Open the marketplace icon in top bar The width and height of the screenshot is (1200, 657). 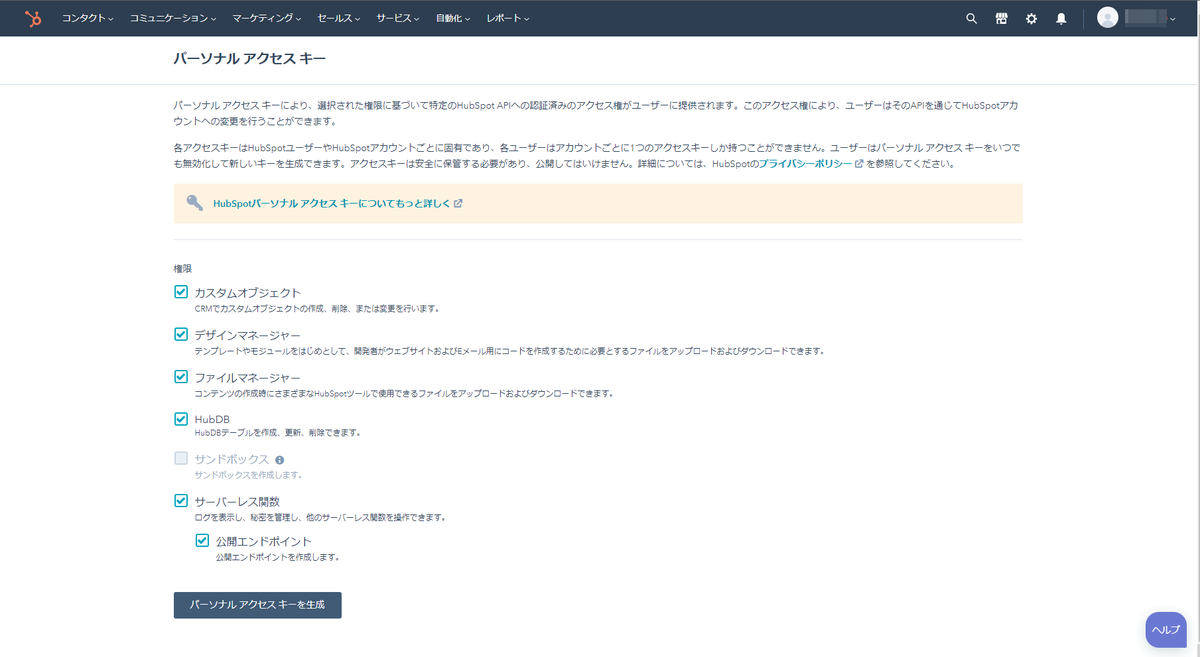point(1001,18)
